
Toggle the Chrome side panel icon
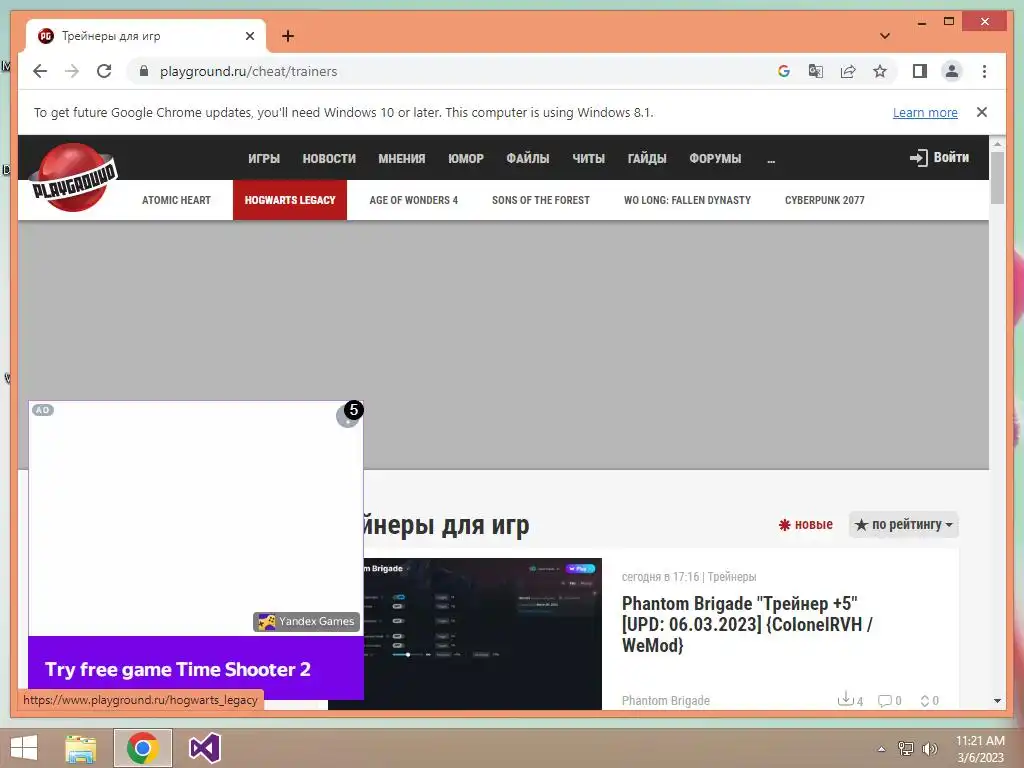tap(920, 71)
